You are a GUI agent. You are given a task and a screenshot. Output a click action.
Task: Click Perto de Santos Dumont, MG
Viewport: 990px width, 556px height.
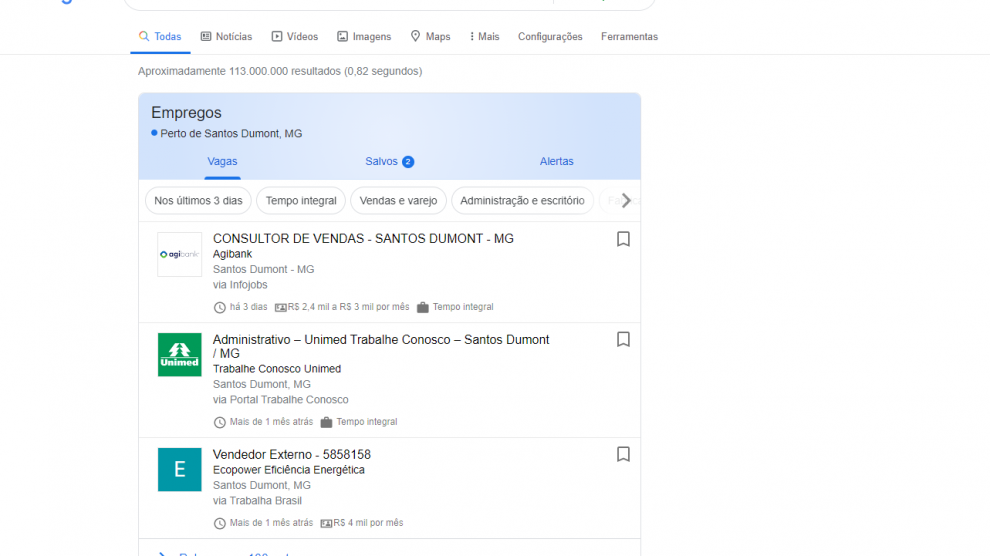coord(231,134)
